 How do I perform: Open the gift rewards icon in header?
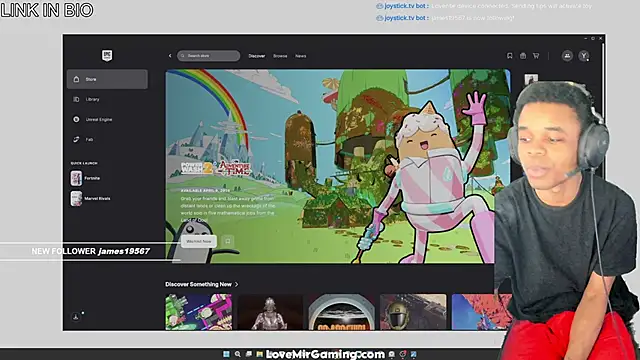(x=523, y=56)
